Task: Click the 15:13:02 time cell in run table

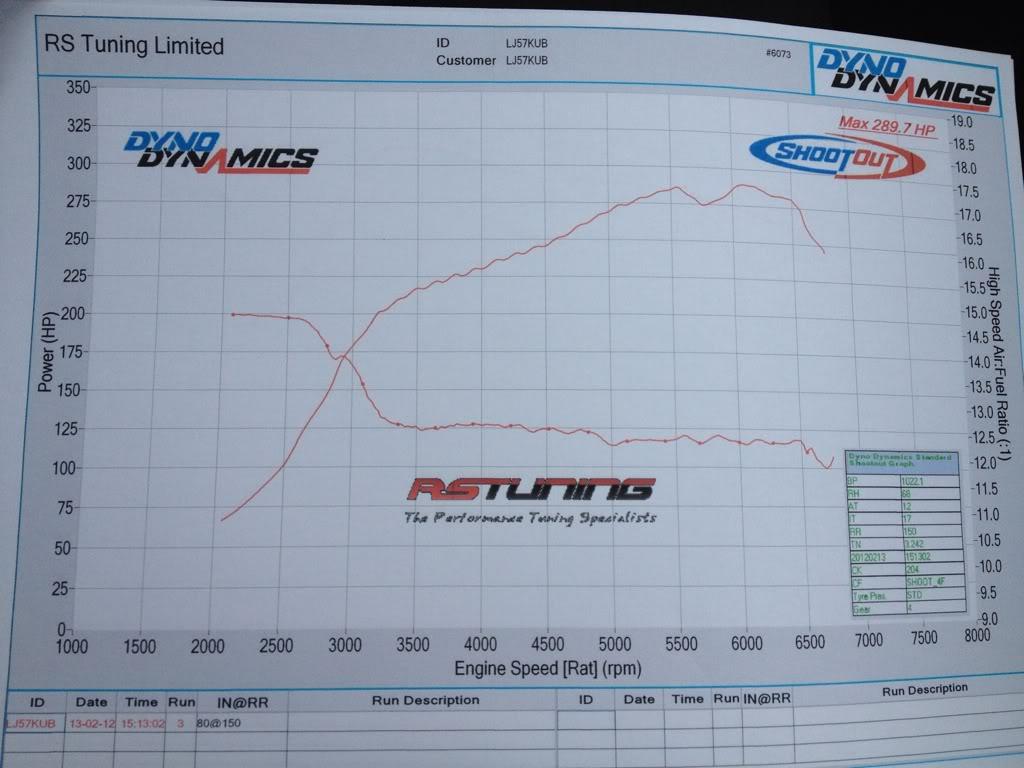Action: [x=141, y=724]
